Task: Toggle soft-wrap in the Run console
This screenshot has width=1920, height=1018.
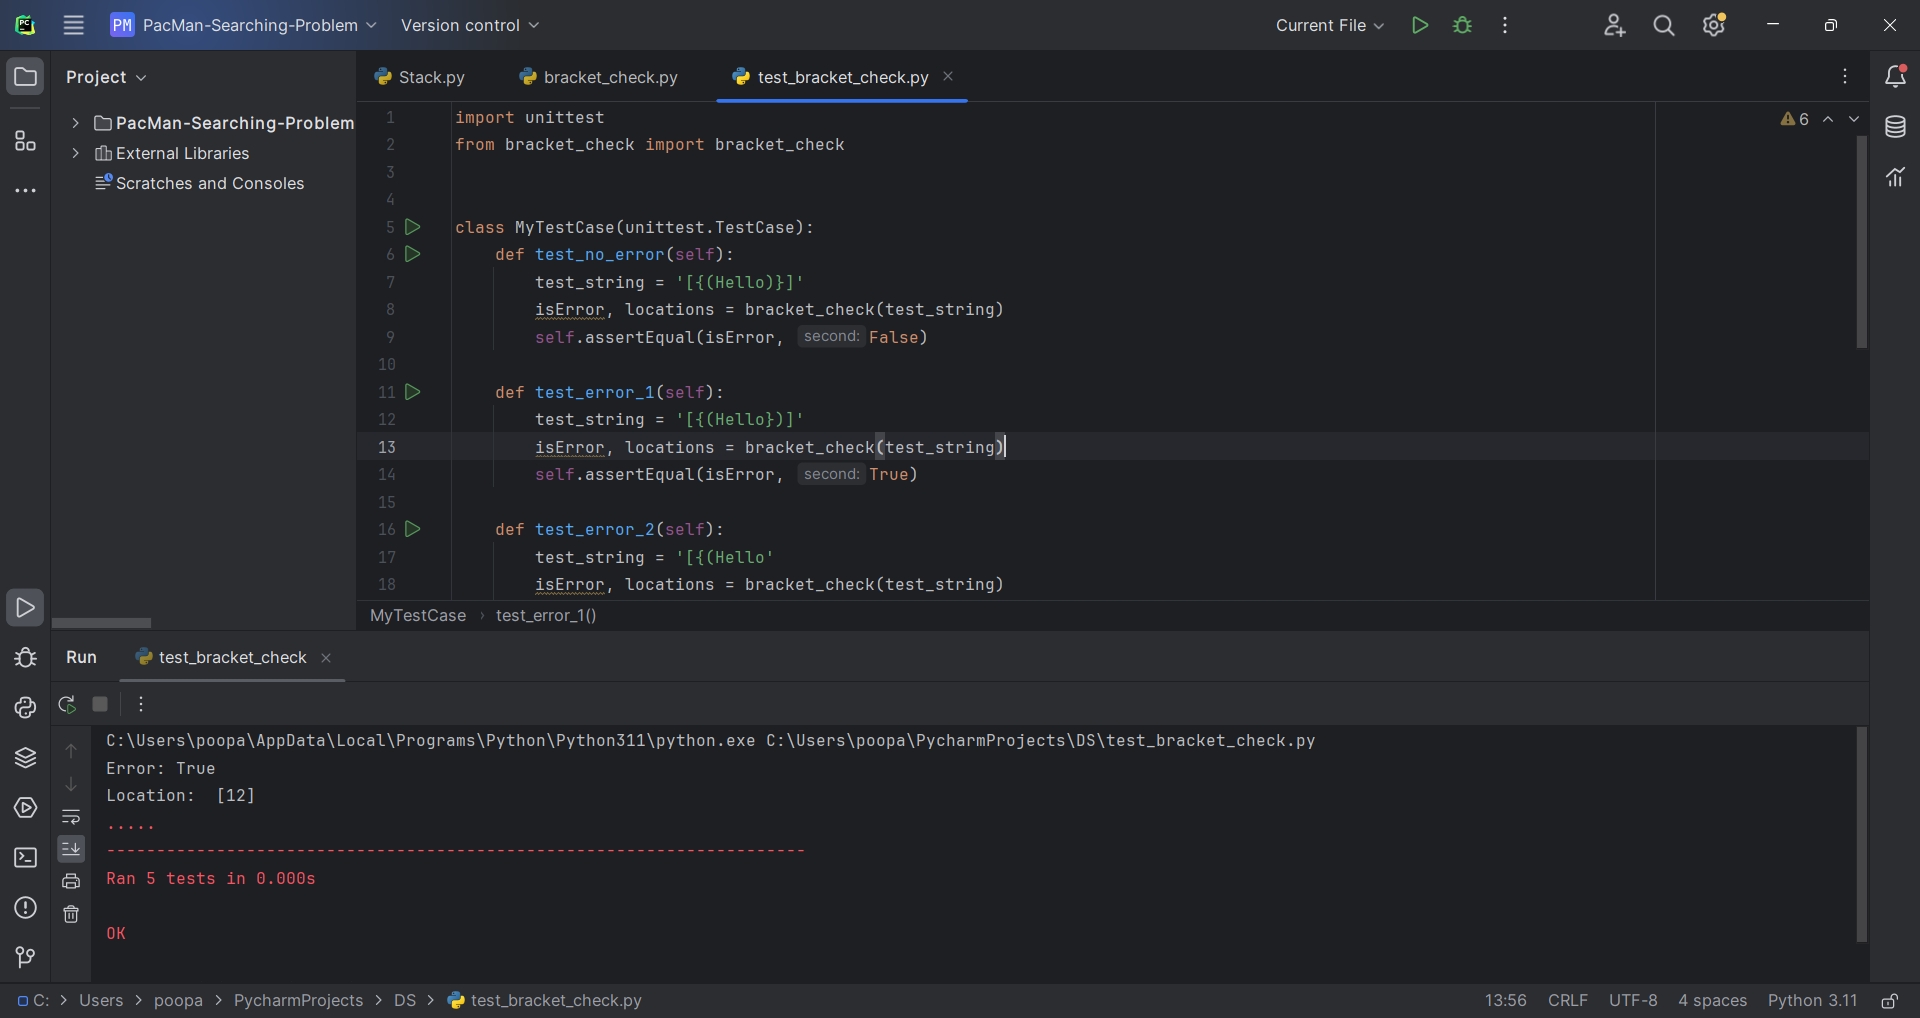Action: tap(71, 817)
